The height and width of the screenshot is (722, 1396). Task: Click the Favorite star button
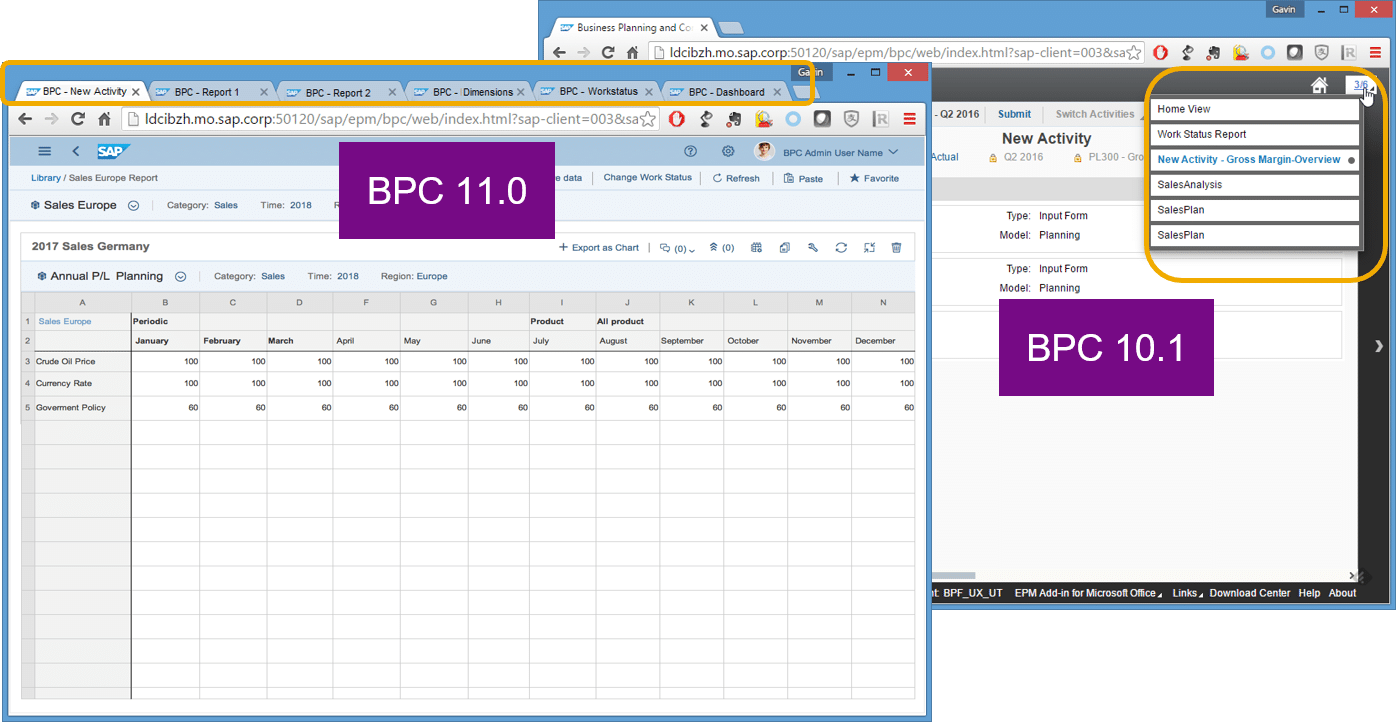(874, 178)
